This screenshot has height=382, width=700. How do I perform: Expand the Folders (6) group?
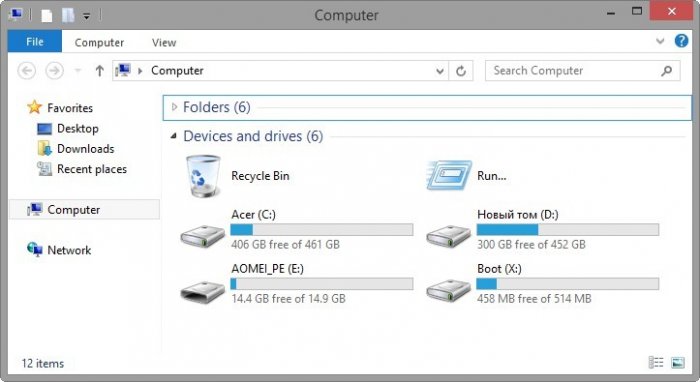pos(174,107)
